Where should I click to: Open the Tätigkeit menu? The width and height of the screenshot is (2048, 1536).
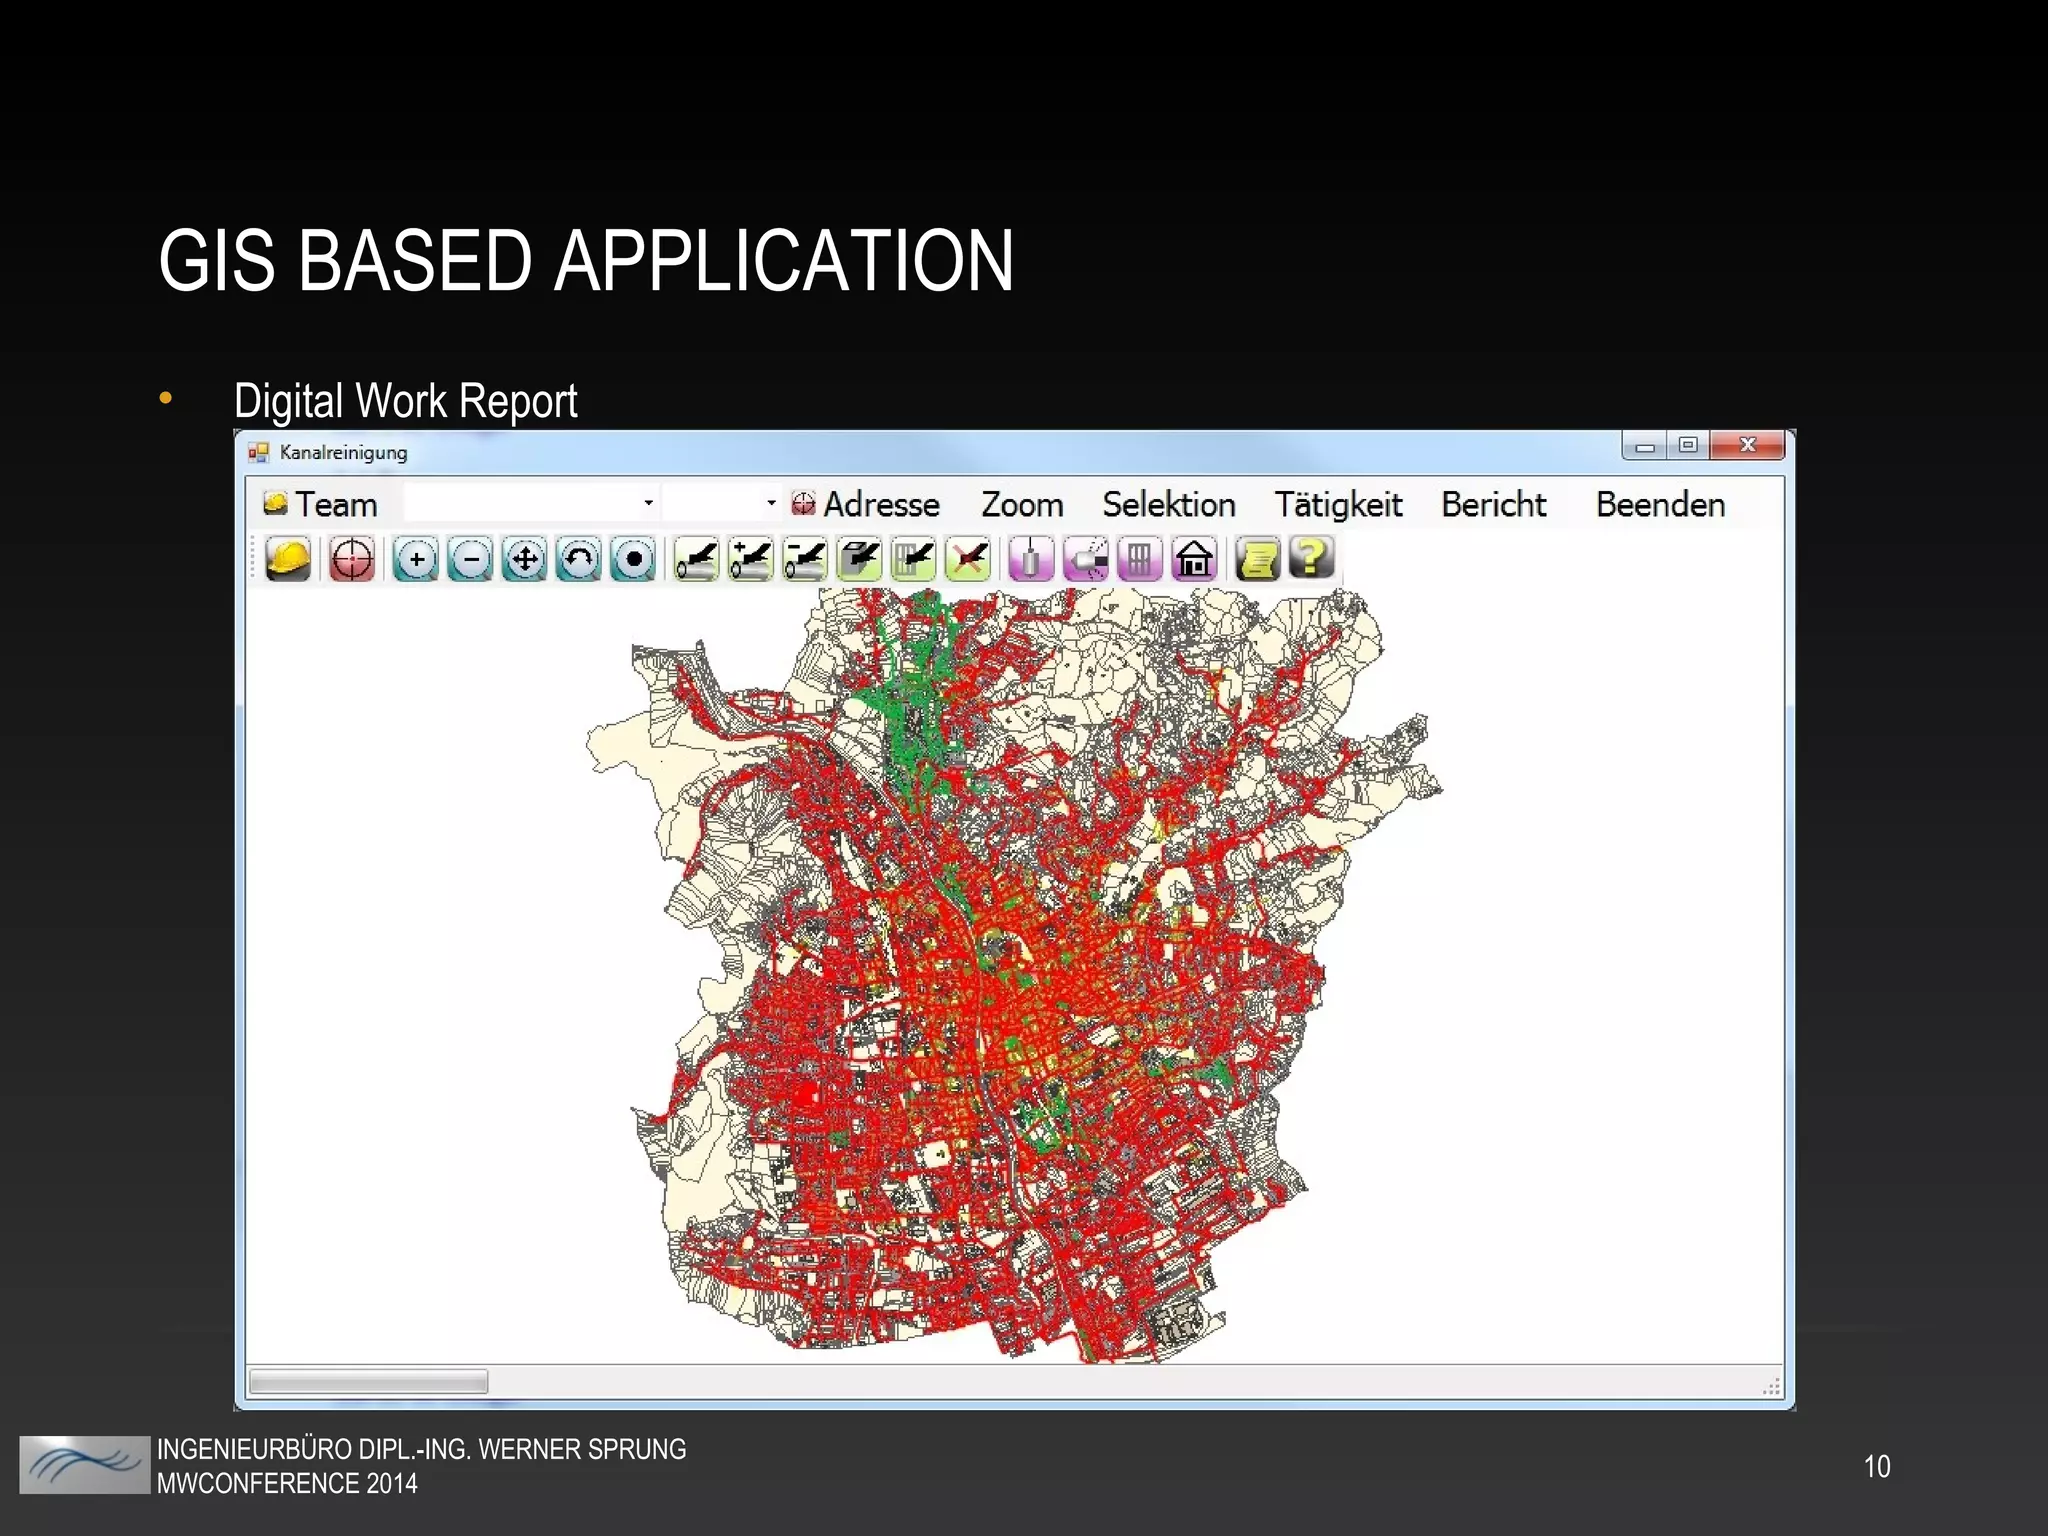pyautogui.click(x=1338, y=504)
